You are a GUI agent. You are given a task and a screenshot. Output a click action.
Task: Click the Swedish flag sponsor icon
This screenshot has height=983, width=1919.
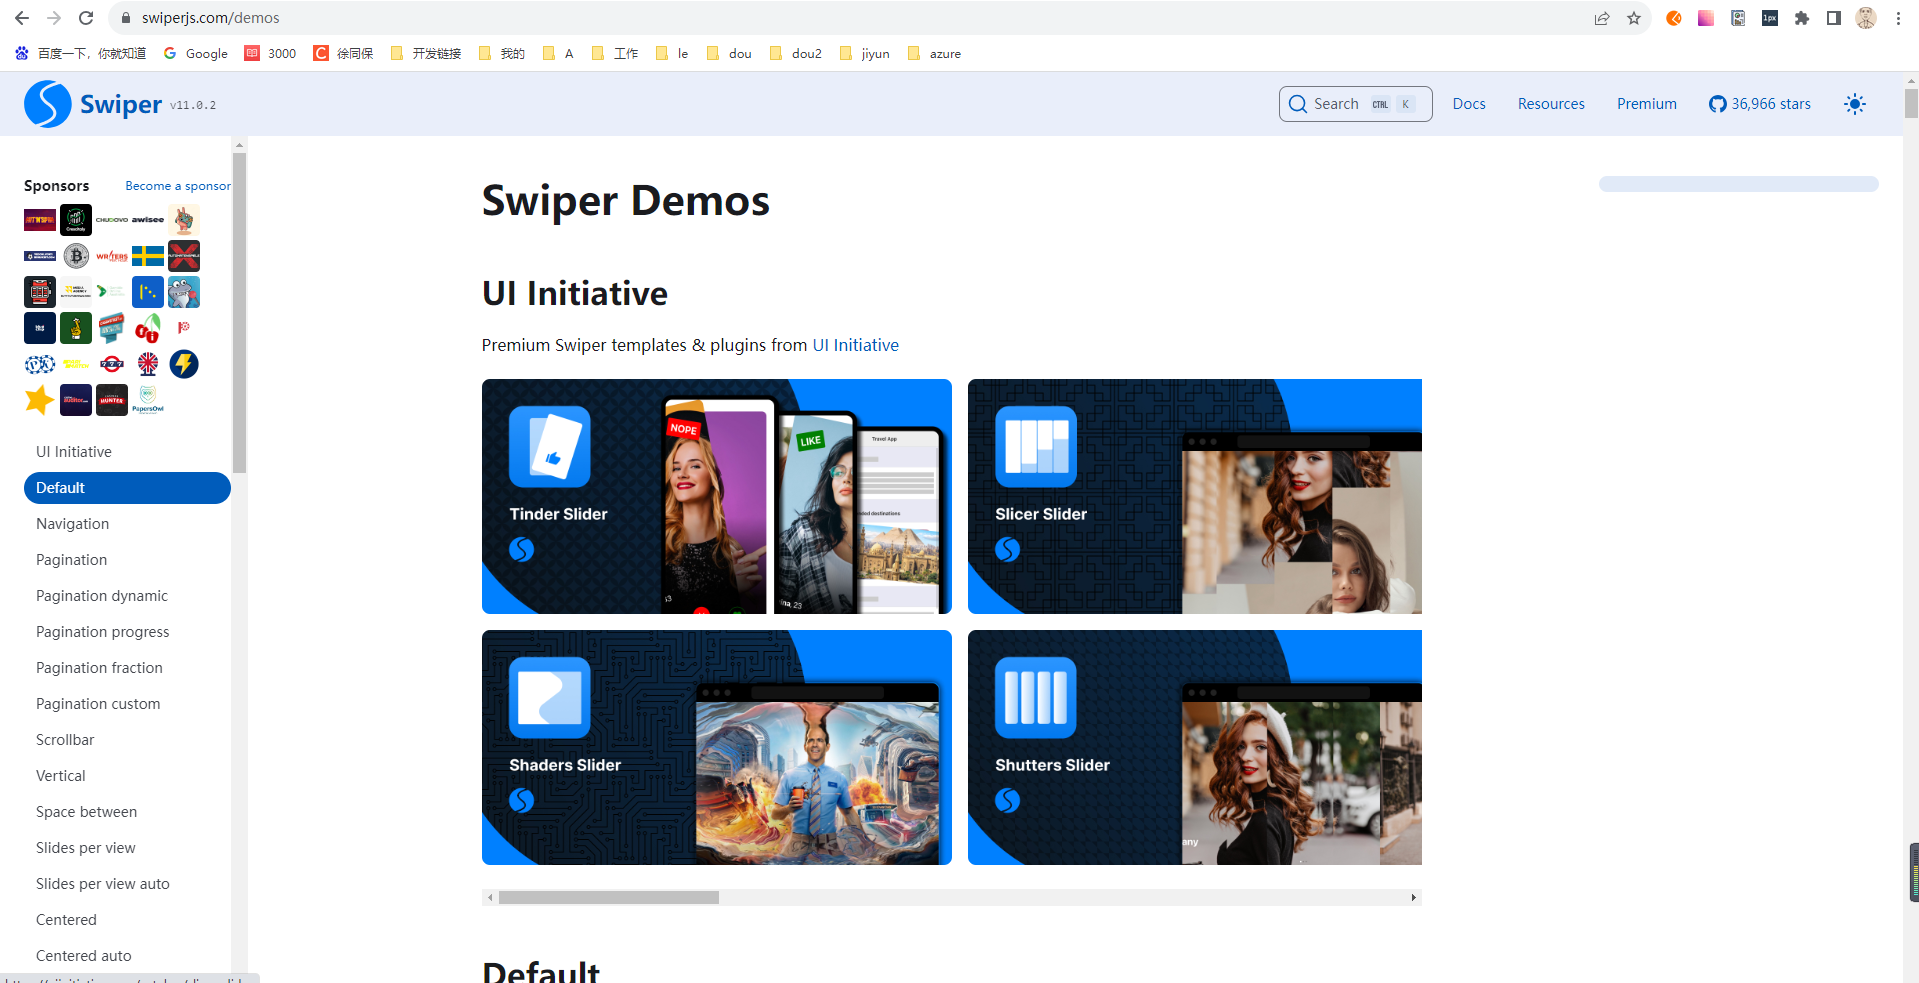tap(148, 256)
